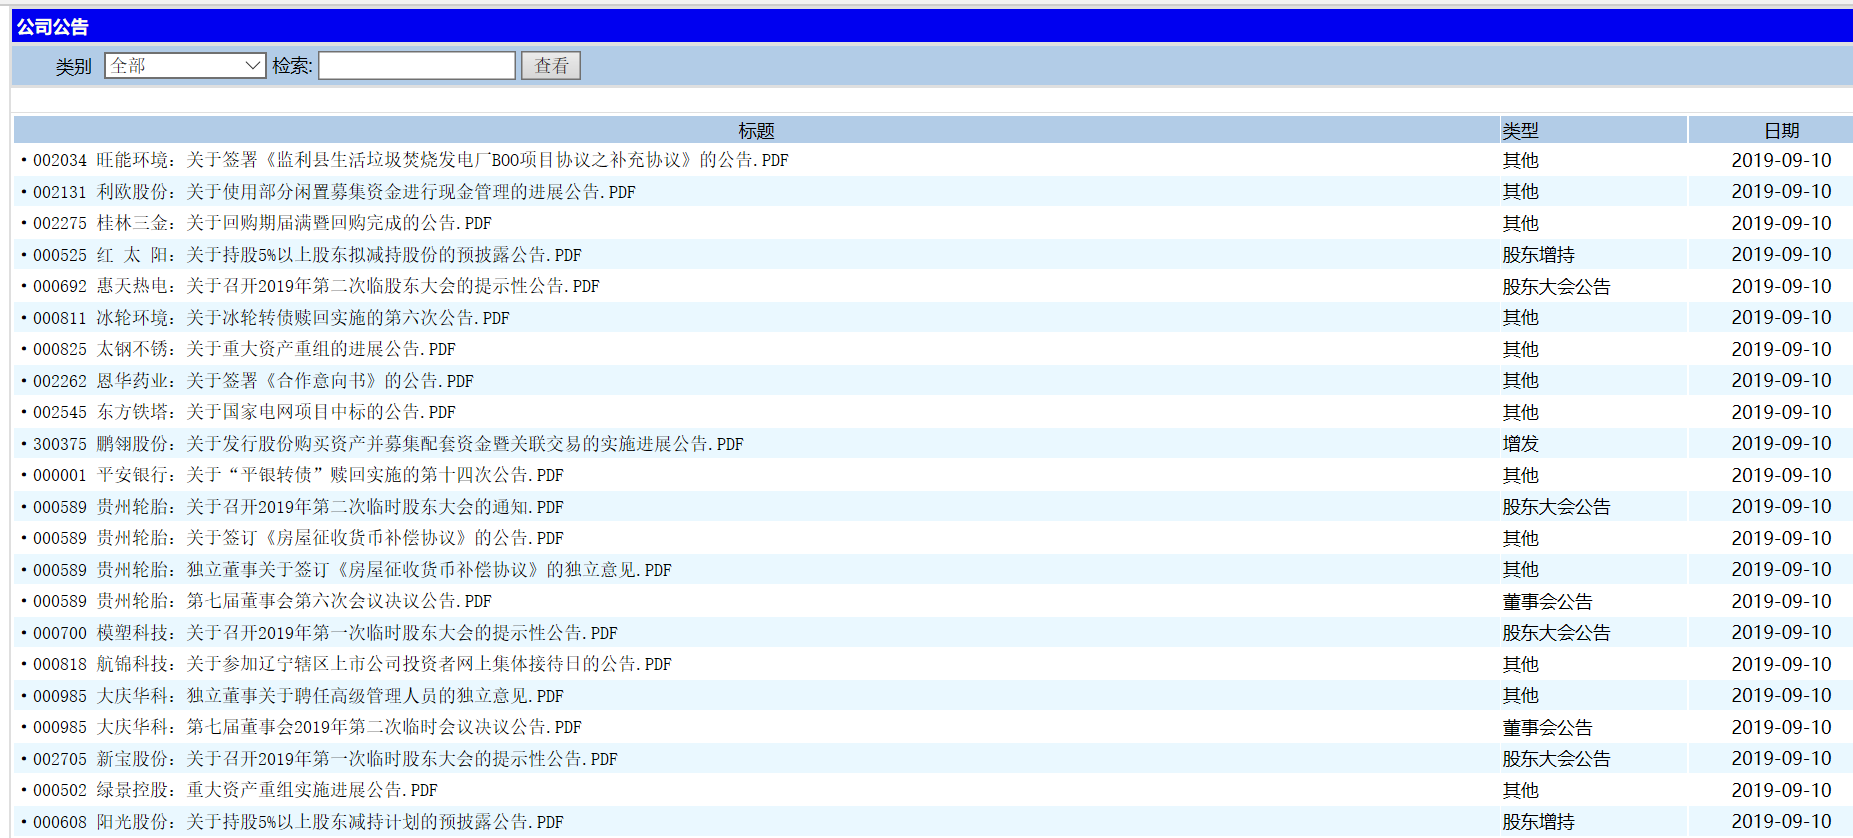Open 太钢不锈 重大资产重组进展 announcement
The width and height of the screenshot is (1853, 838).
[244, 349]
